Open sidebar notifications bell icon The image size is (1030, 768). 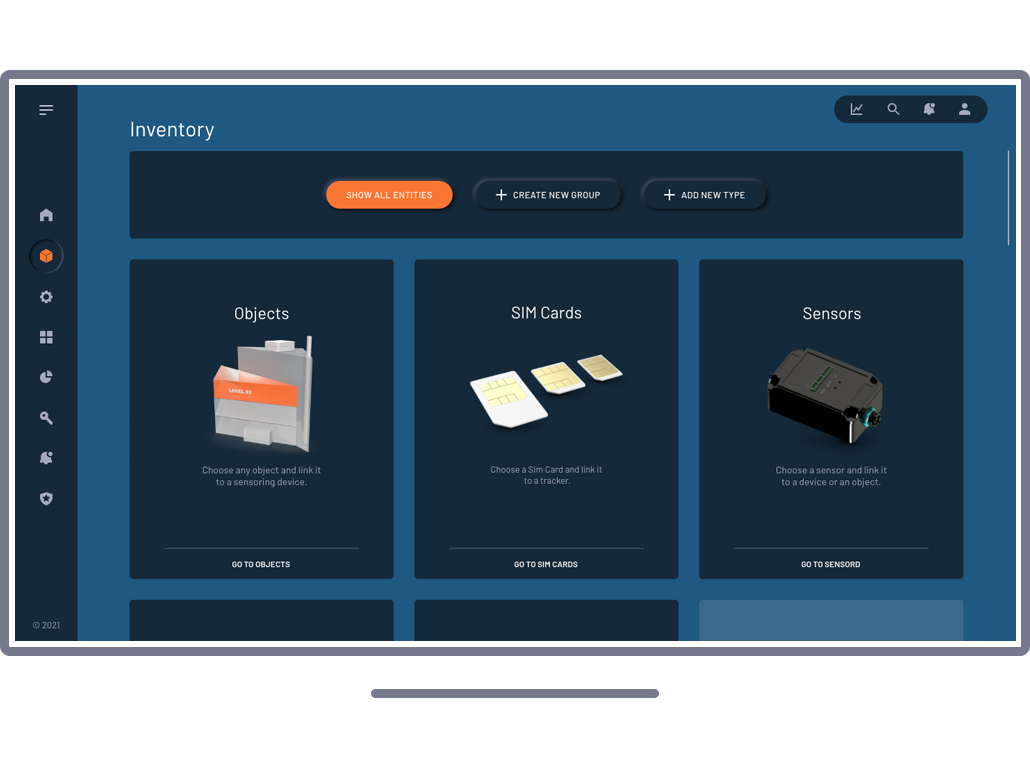coord(46,458)
